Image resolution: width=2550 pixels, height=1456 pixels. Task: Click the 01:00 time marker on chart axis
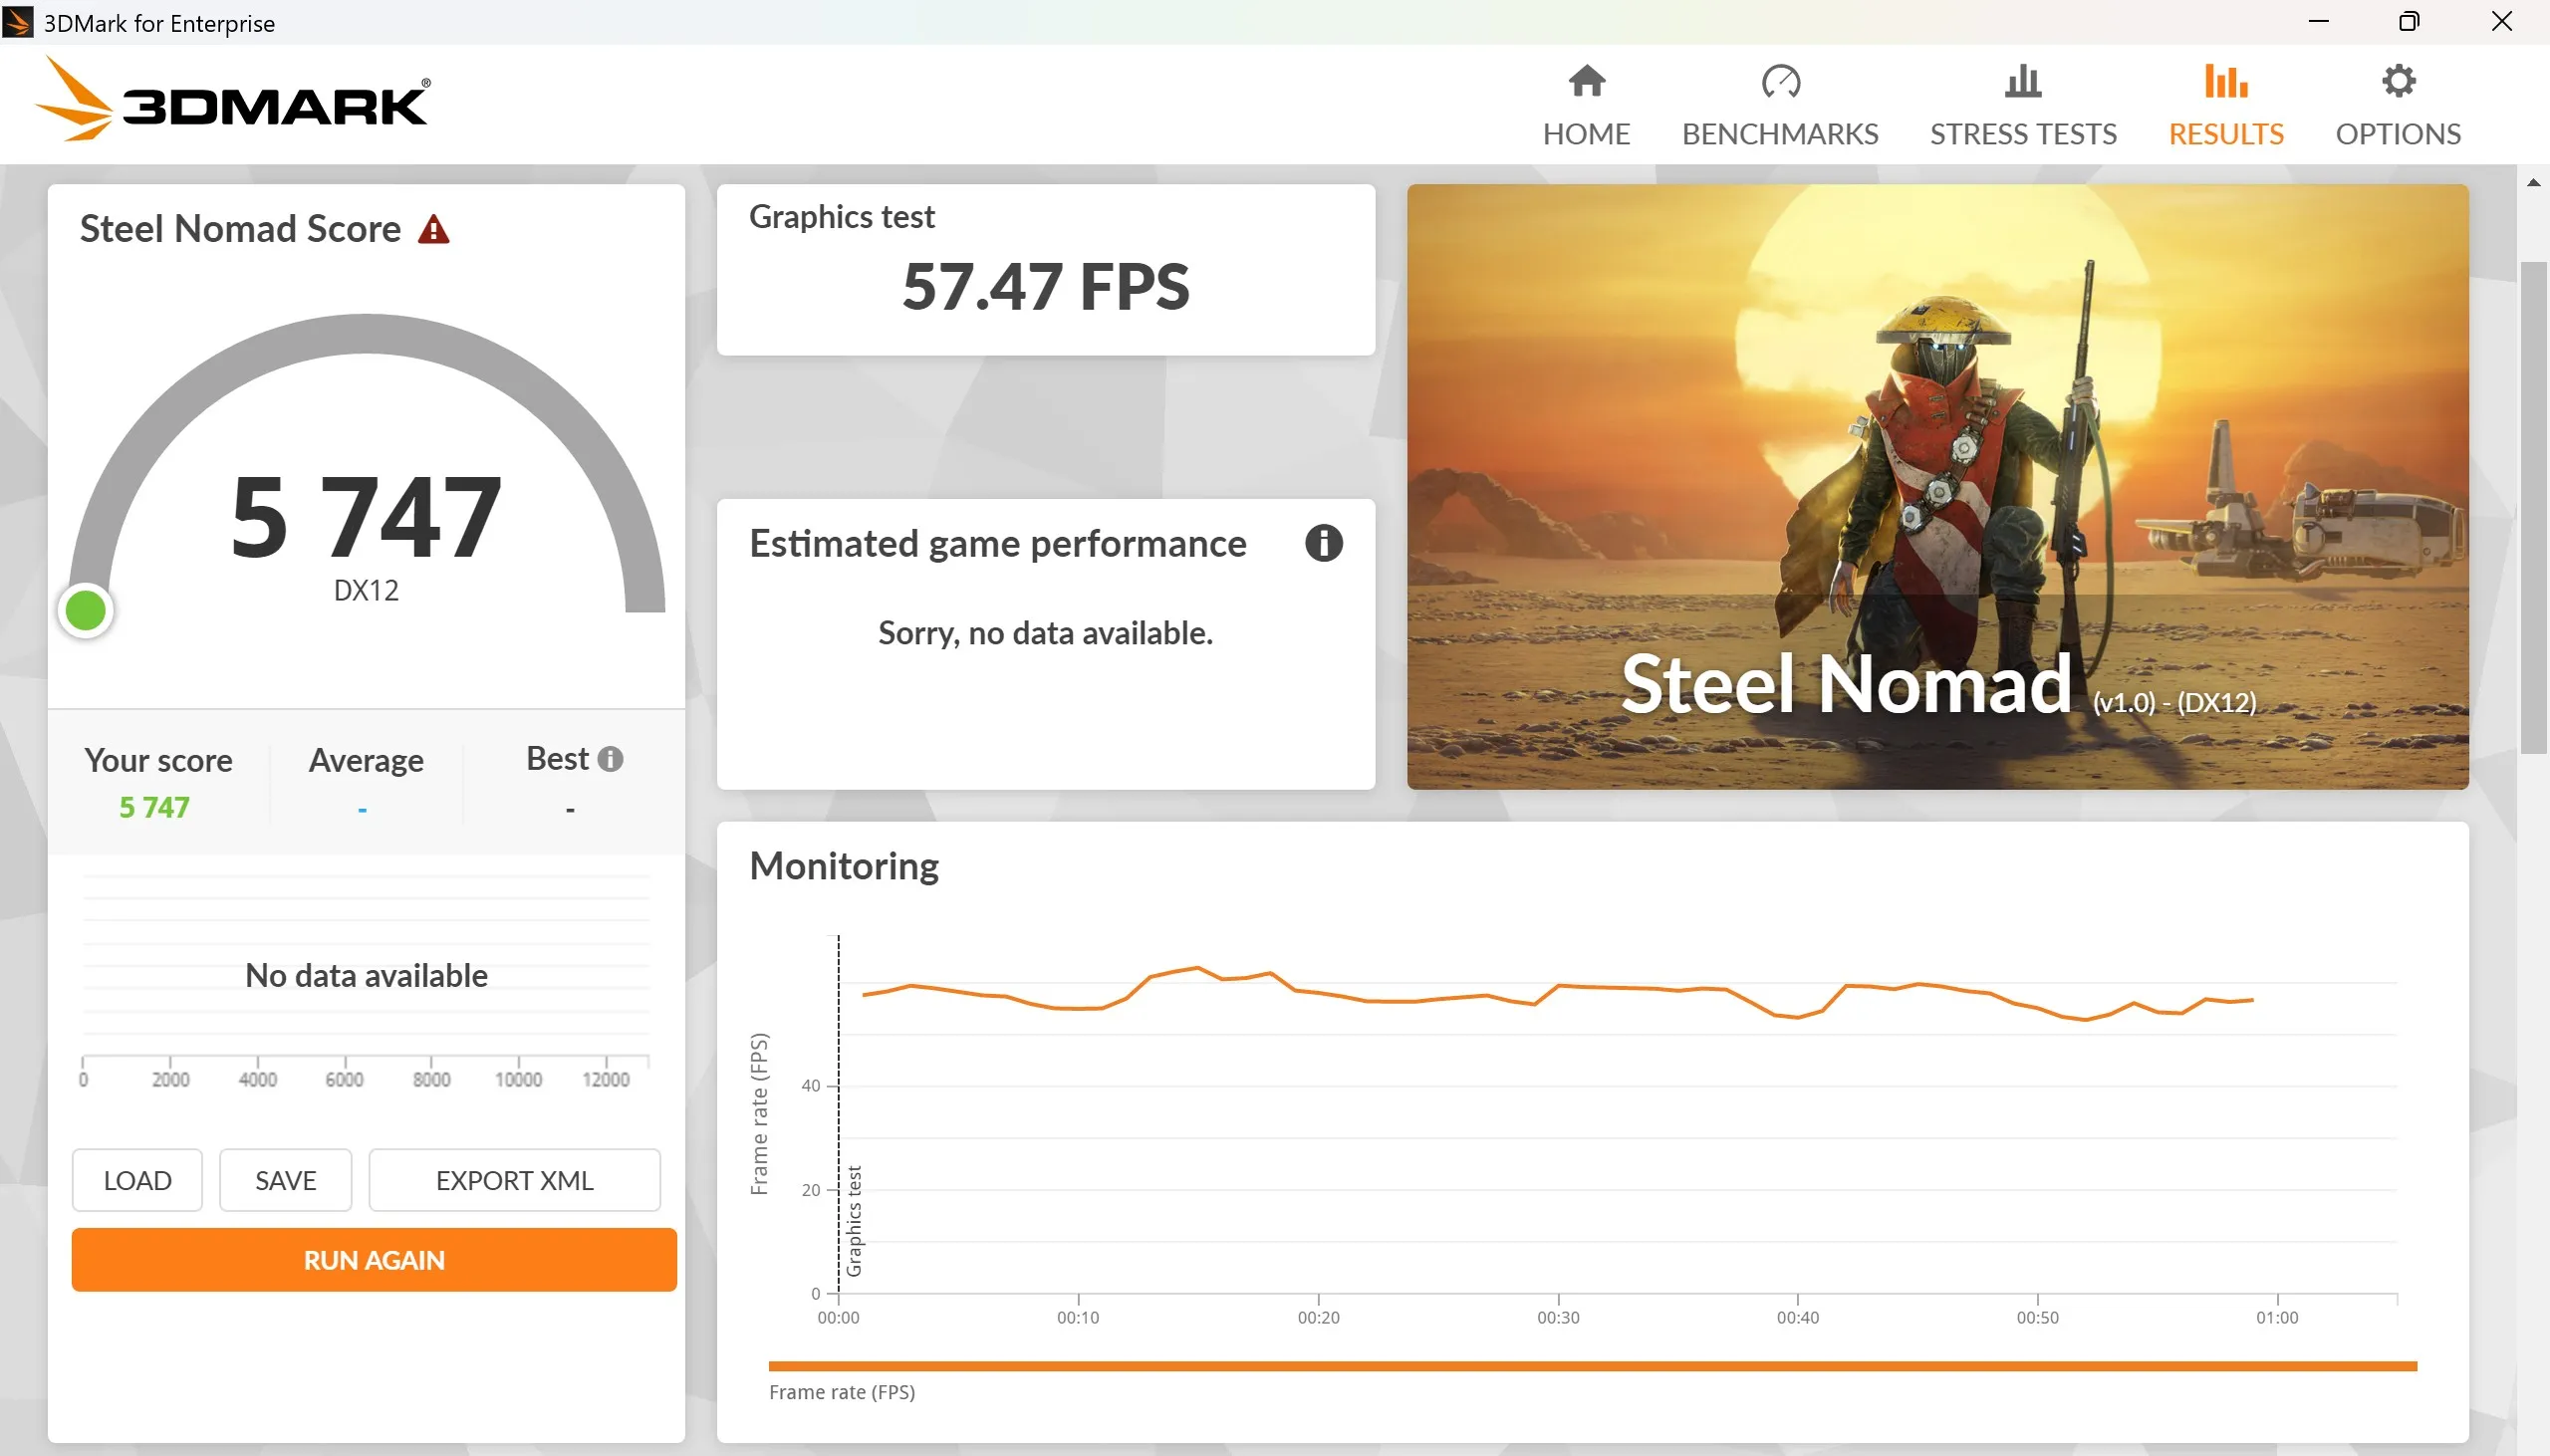[x=2277, y=1317]
